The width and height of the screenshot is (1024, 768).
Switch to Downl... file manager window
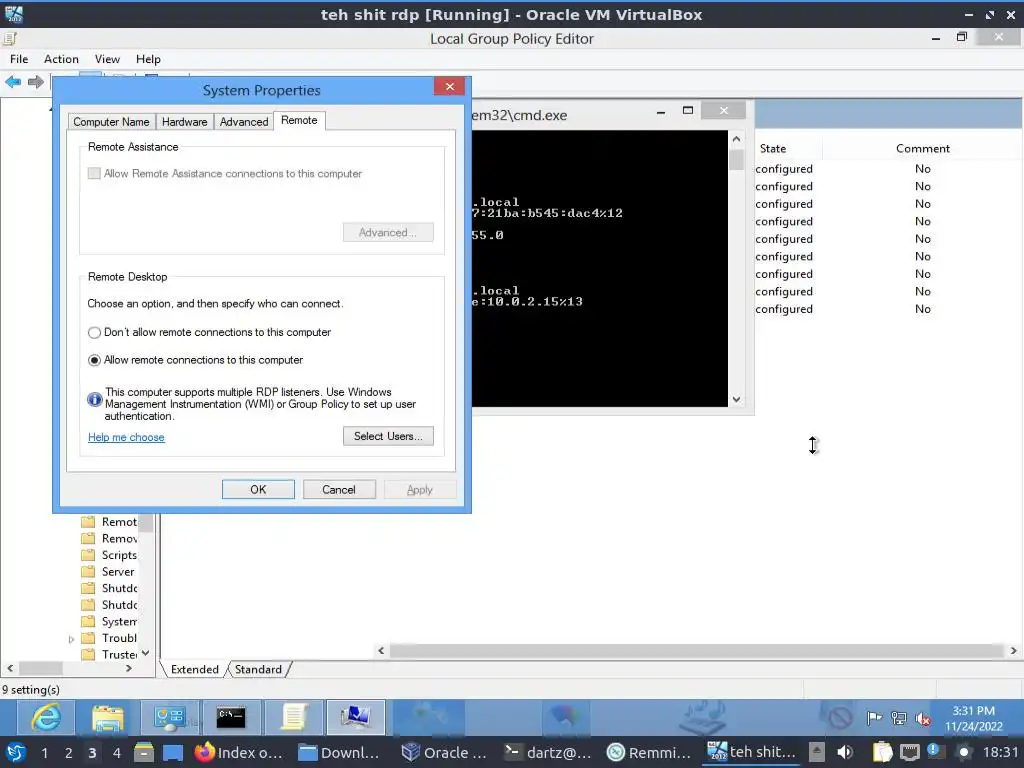click(x=338, y=753)
